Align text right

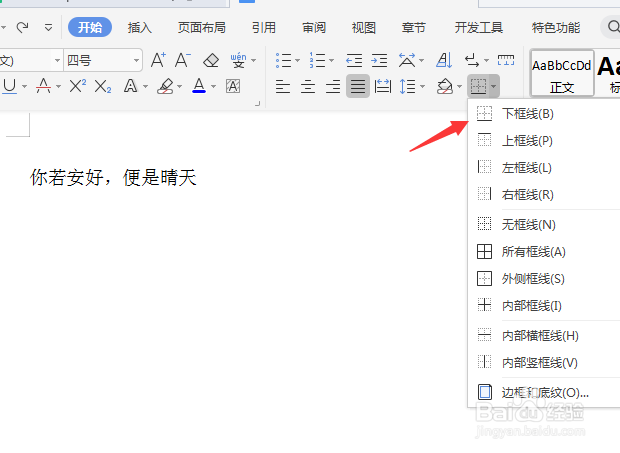333,86
